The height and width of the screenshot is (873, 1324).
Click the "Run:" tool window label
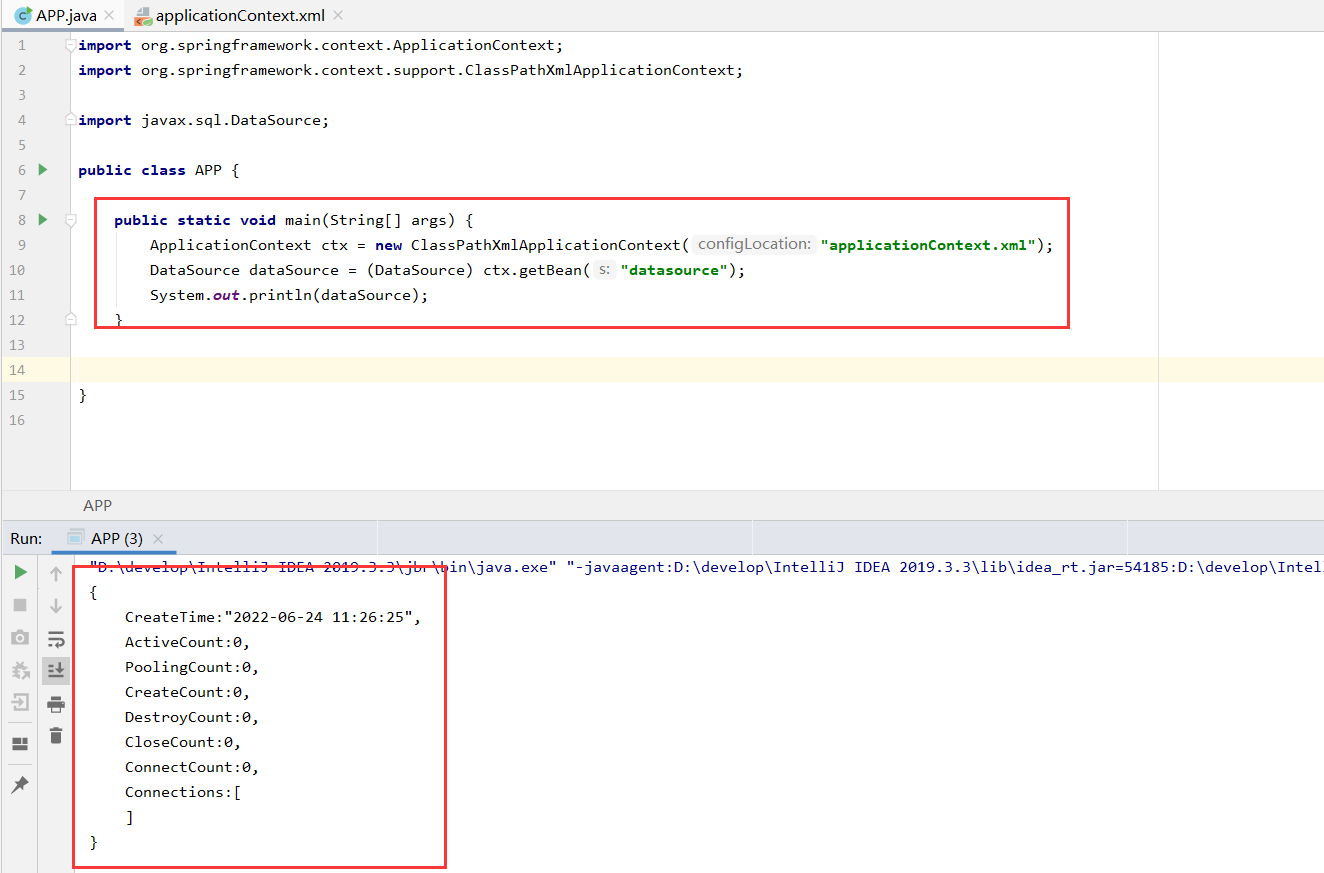click(27, 538)
